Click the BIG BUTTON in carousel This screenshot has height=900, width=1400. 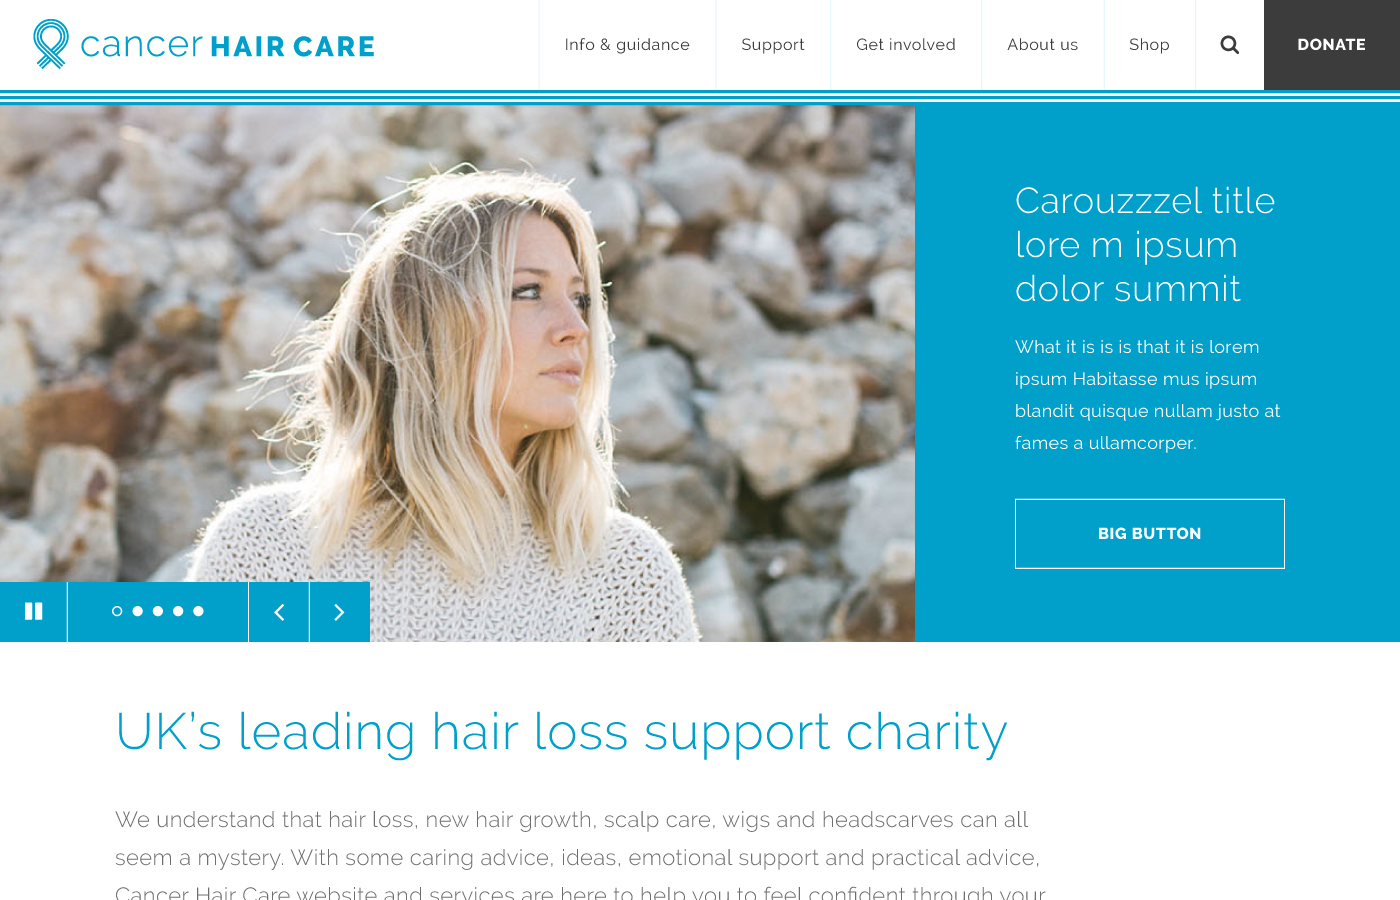tap(1150, 534)
